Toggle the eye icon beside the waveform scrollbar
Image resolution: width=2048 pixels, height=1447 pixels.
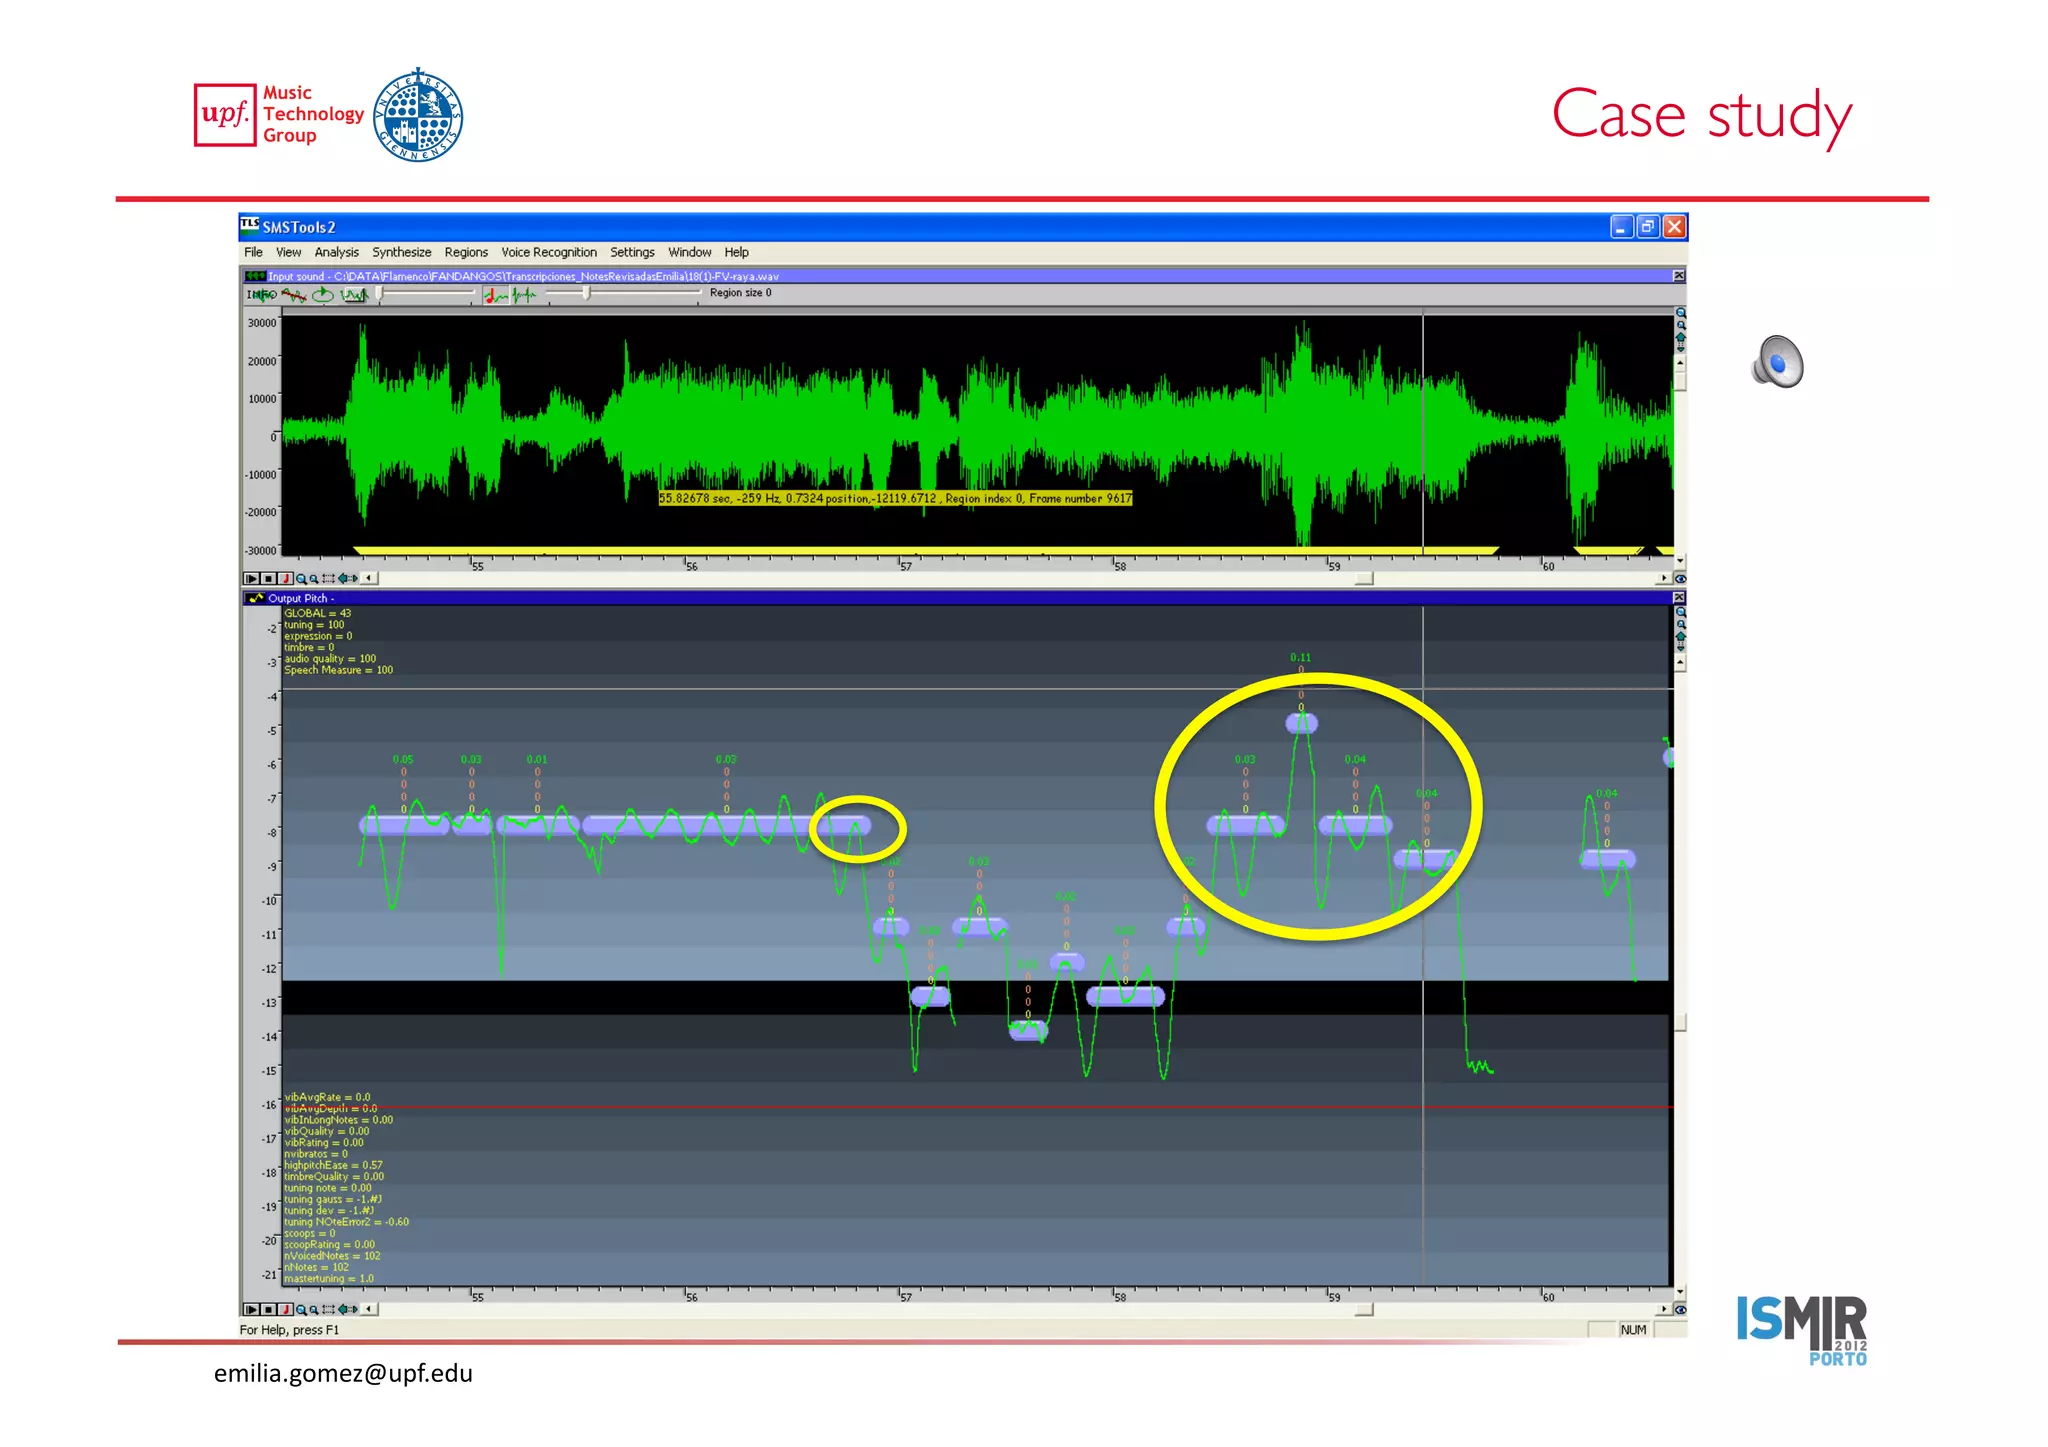[x=1680, y=578]
